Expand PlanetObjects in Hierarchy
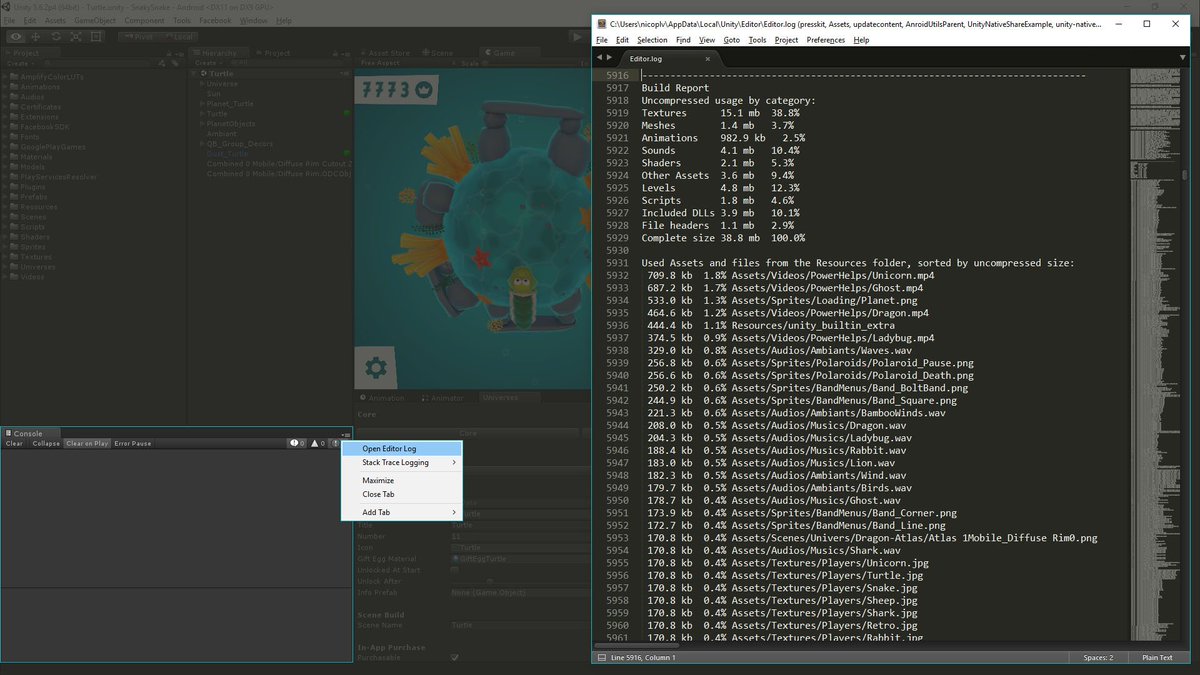The height and width of the screenshot is (675, 1200). point(202,124)
